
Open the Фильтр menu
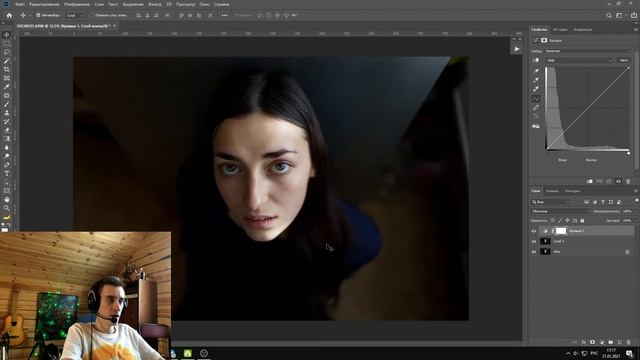[155, 4]
